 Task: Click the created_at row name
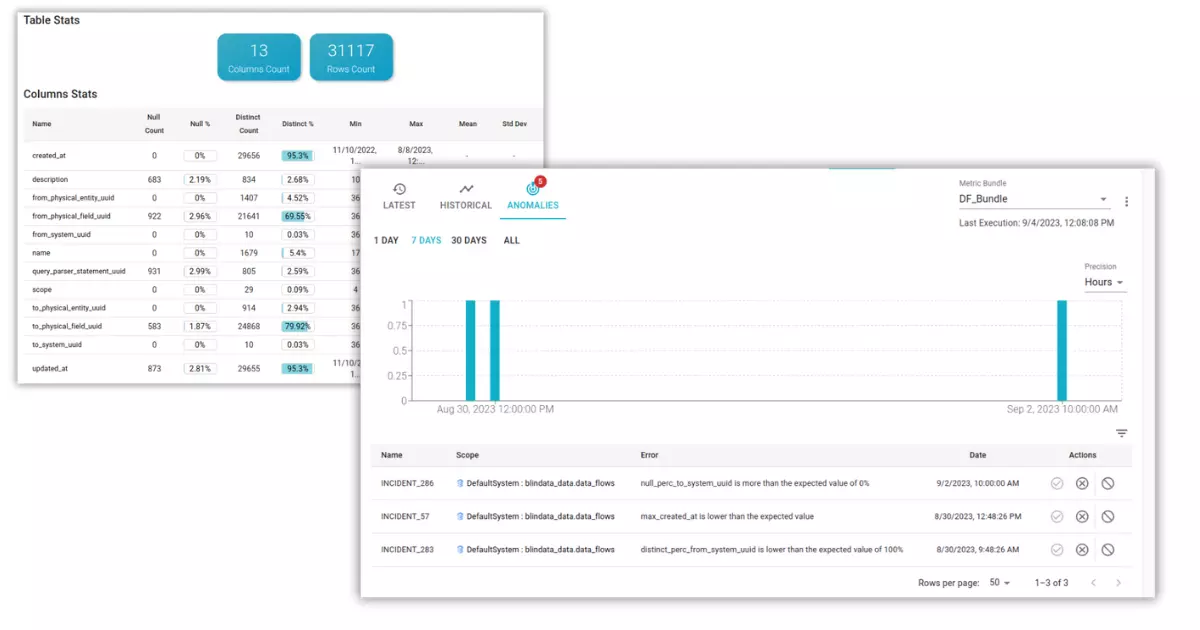[x=49, y=156]
